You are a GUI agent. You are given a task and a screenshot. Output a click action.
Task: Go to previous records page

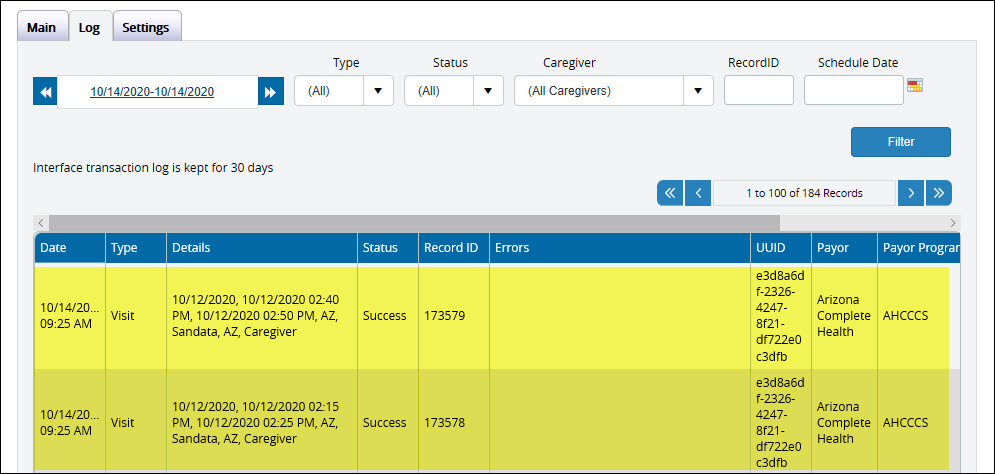click(x=698, y=193)
